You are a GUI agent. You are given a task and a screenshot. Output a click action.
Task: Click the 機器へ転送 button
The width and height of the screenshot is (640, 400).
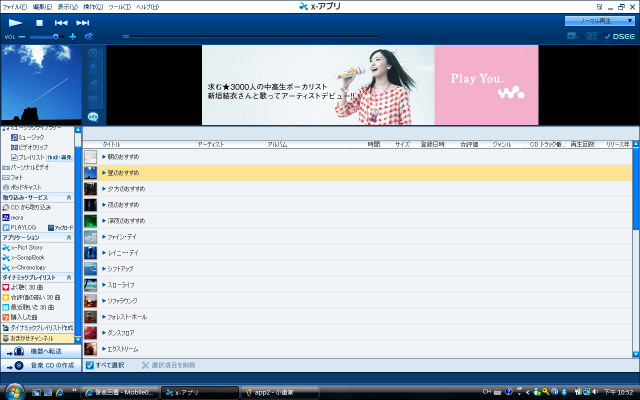pos(41,351)
